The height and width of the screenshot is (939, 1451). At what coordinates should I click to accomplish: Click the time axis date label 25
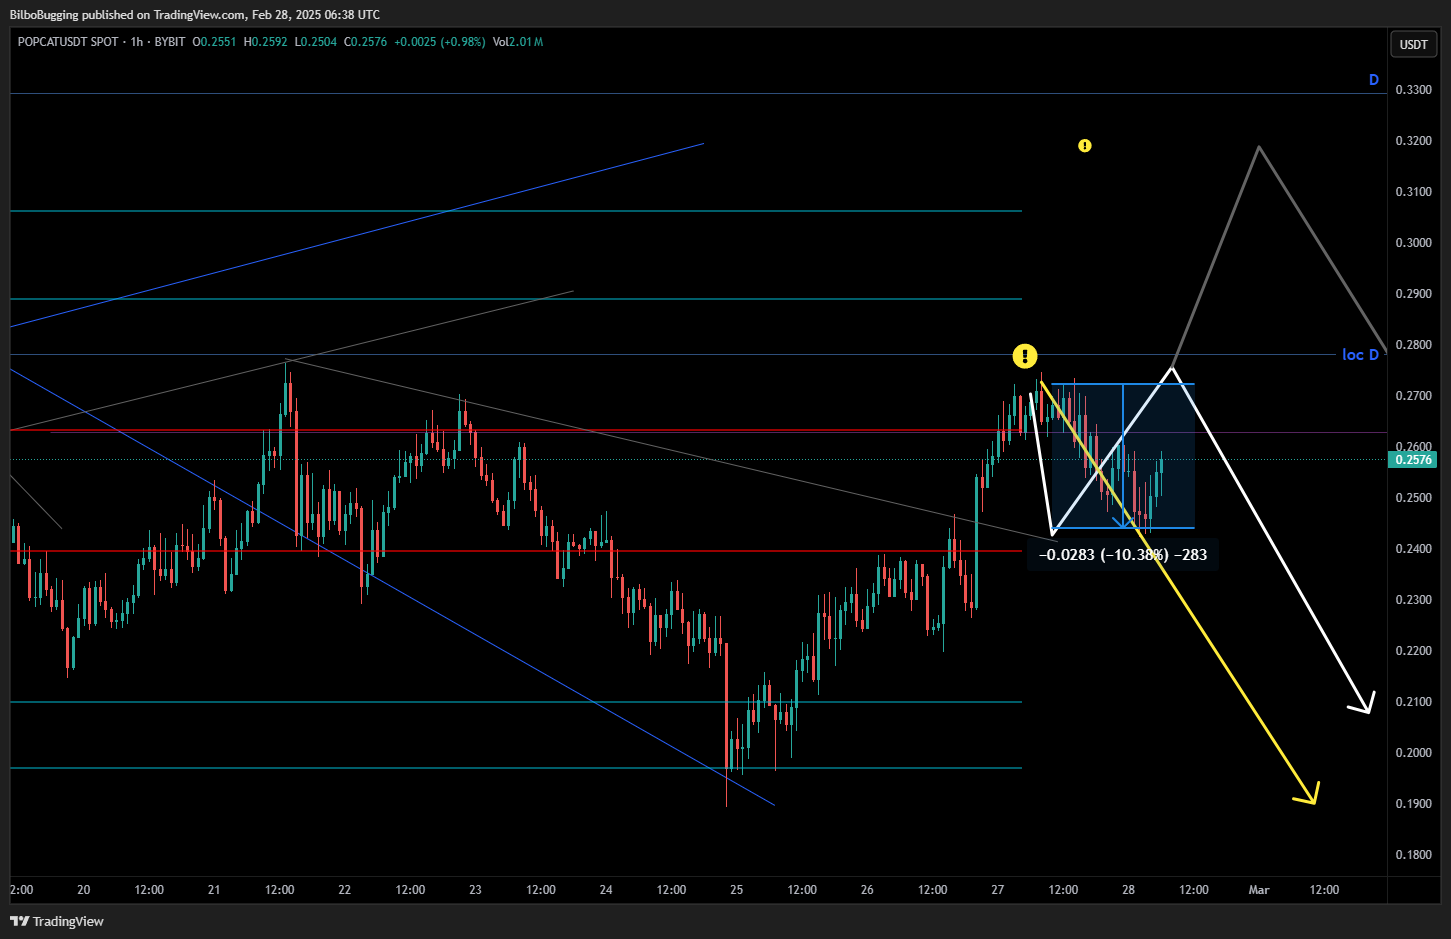pos(737,890)
